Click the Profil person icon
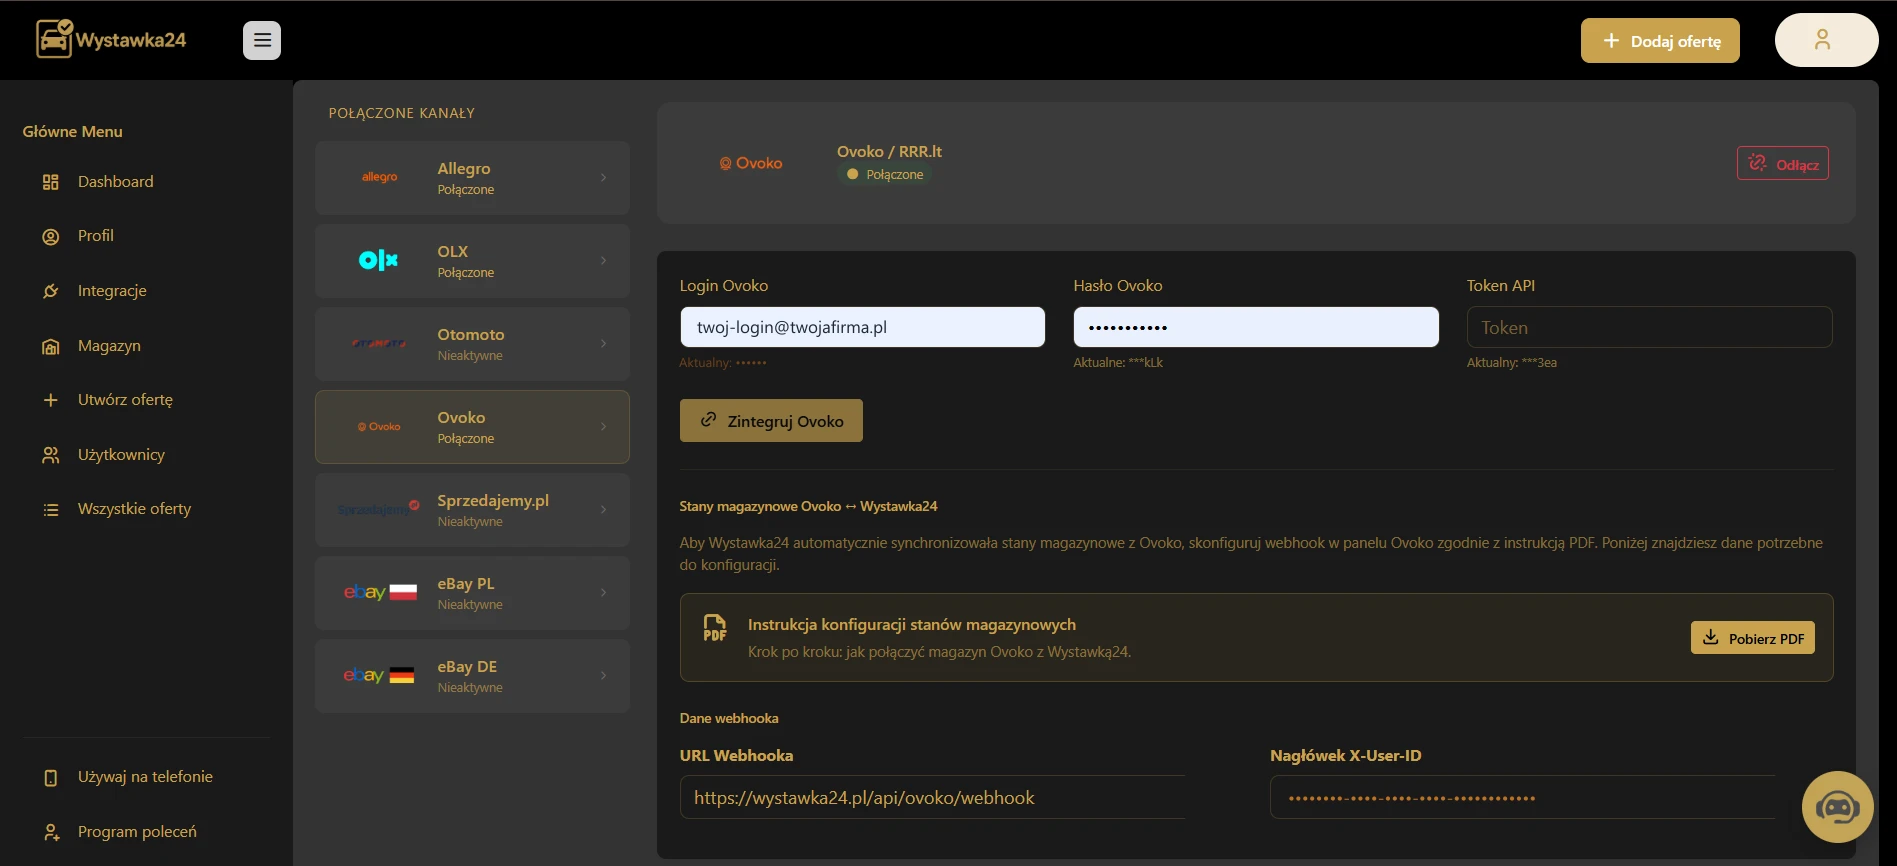 pyautogui.click(x=51, y=237)
